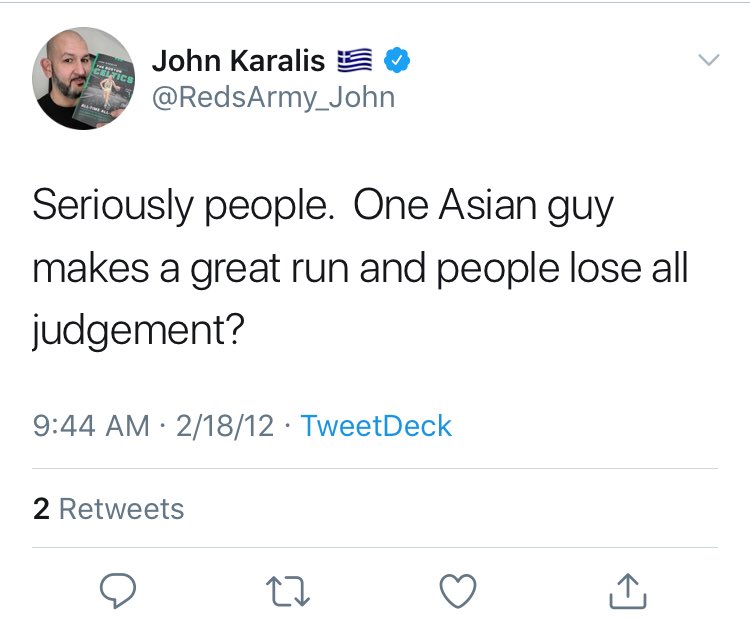
Task: Click the 2/18/12 date
Action: pyautogui.click(x=224, y=426)
